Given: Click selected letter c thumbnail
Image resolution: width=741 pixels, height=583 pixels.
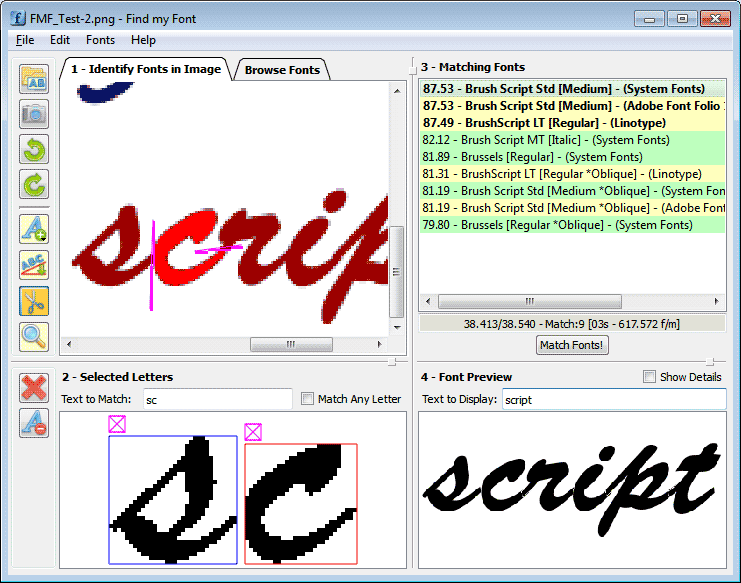Looking at the screenshot, I should (x=301, y=504).
